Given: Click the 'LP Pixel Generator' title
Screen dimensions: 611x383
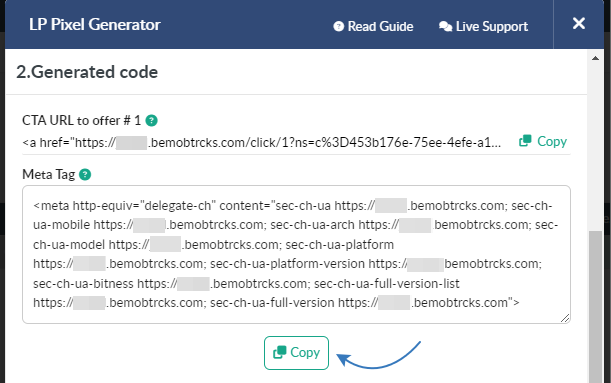Looking at the screenshot, I should [95, 25].
